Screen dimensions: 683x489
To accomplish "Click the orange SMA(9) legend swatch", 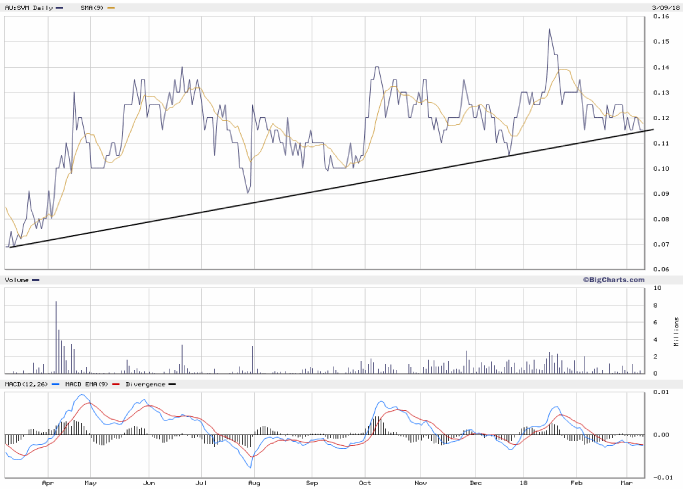I will [x=110, y=7].
